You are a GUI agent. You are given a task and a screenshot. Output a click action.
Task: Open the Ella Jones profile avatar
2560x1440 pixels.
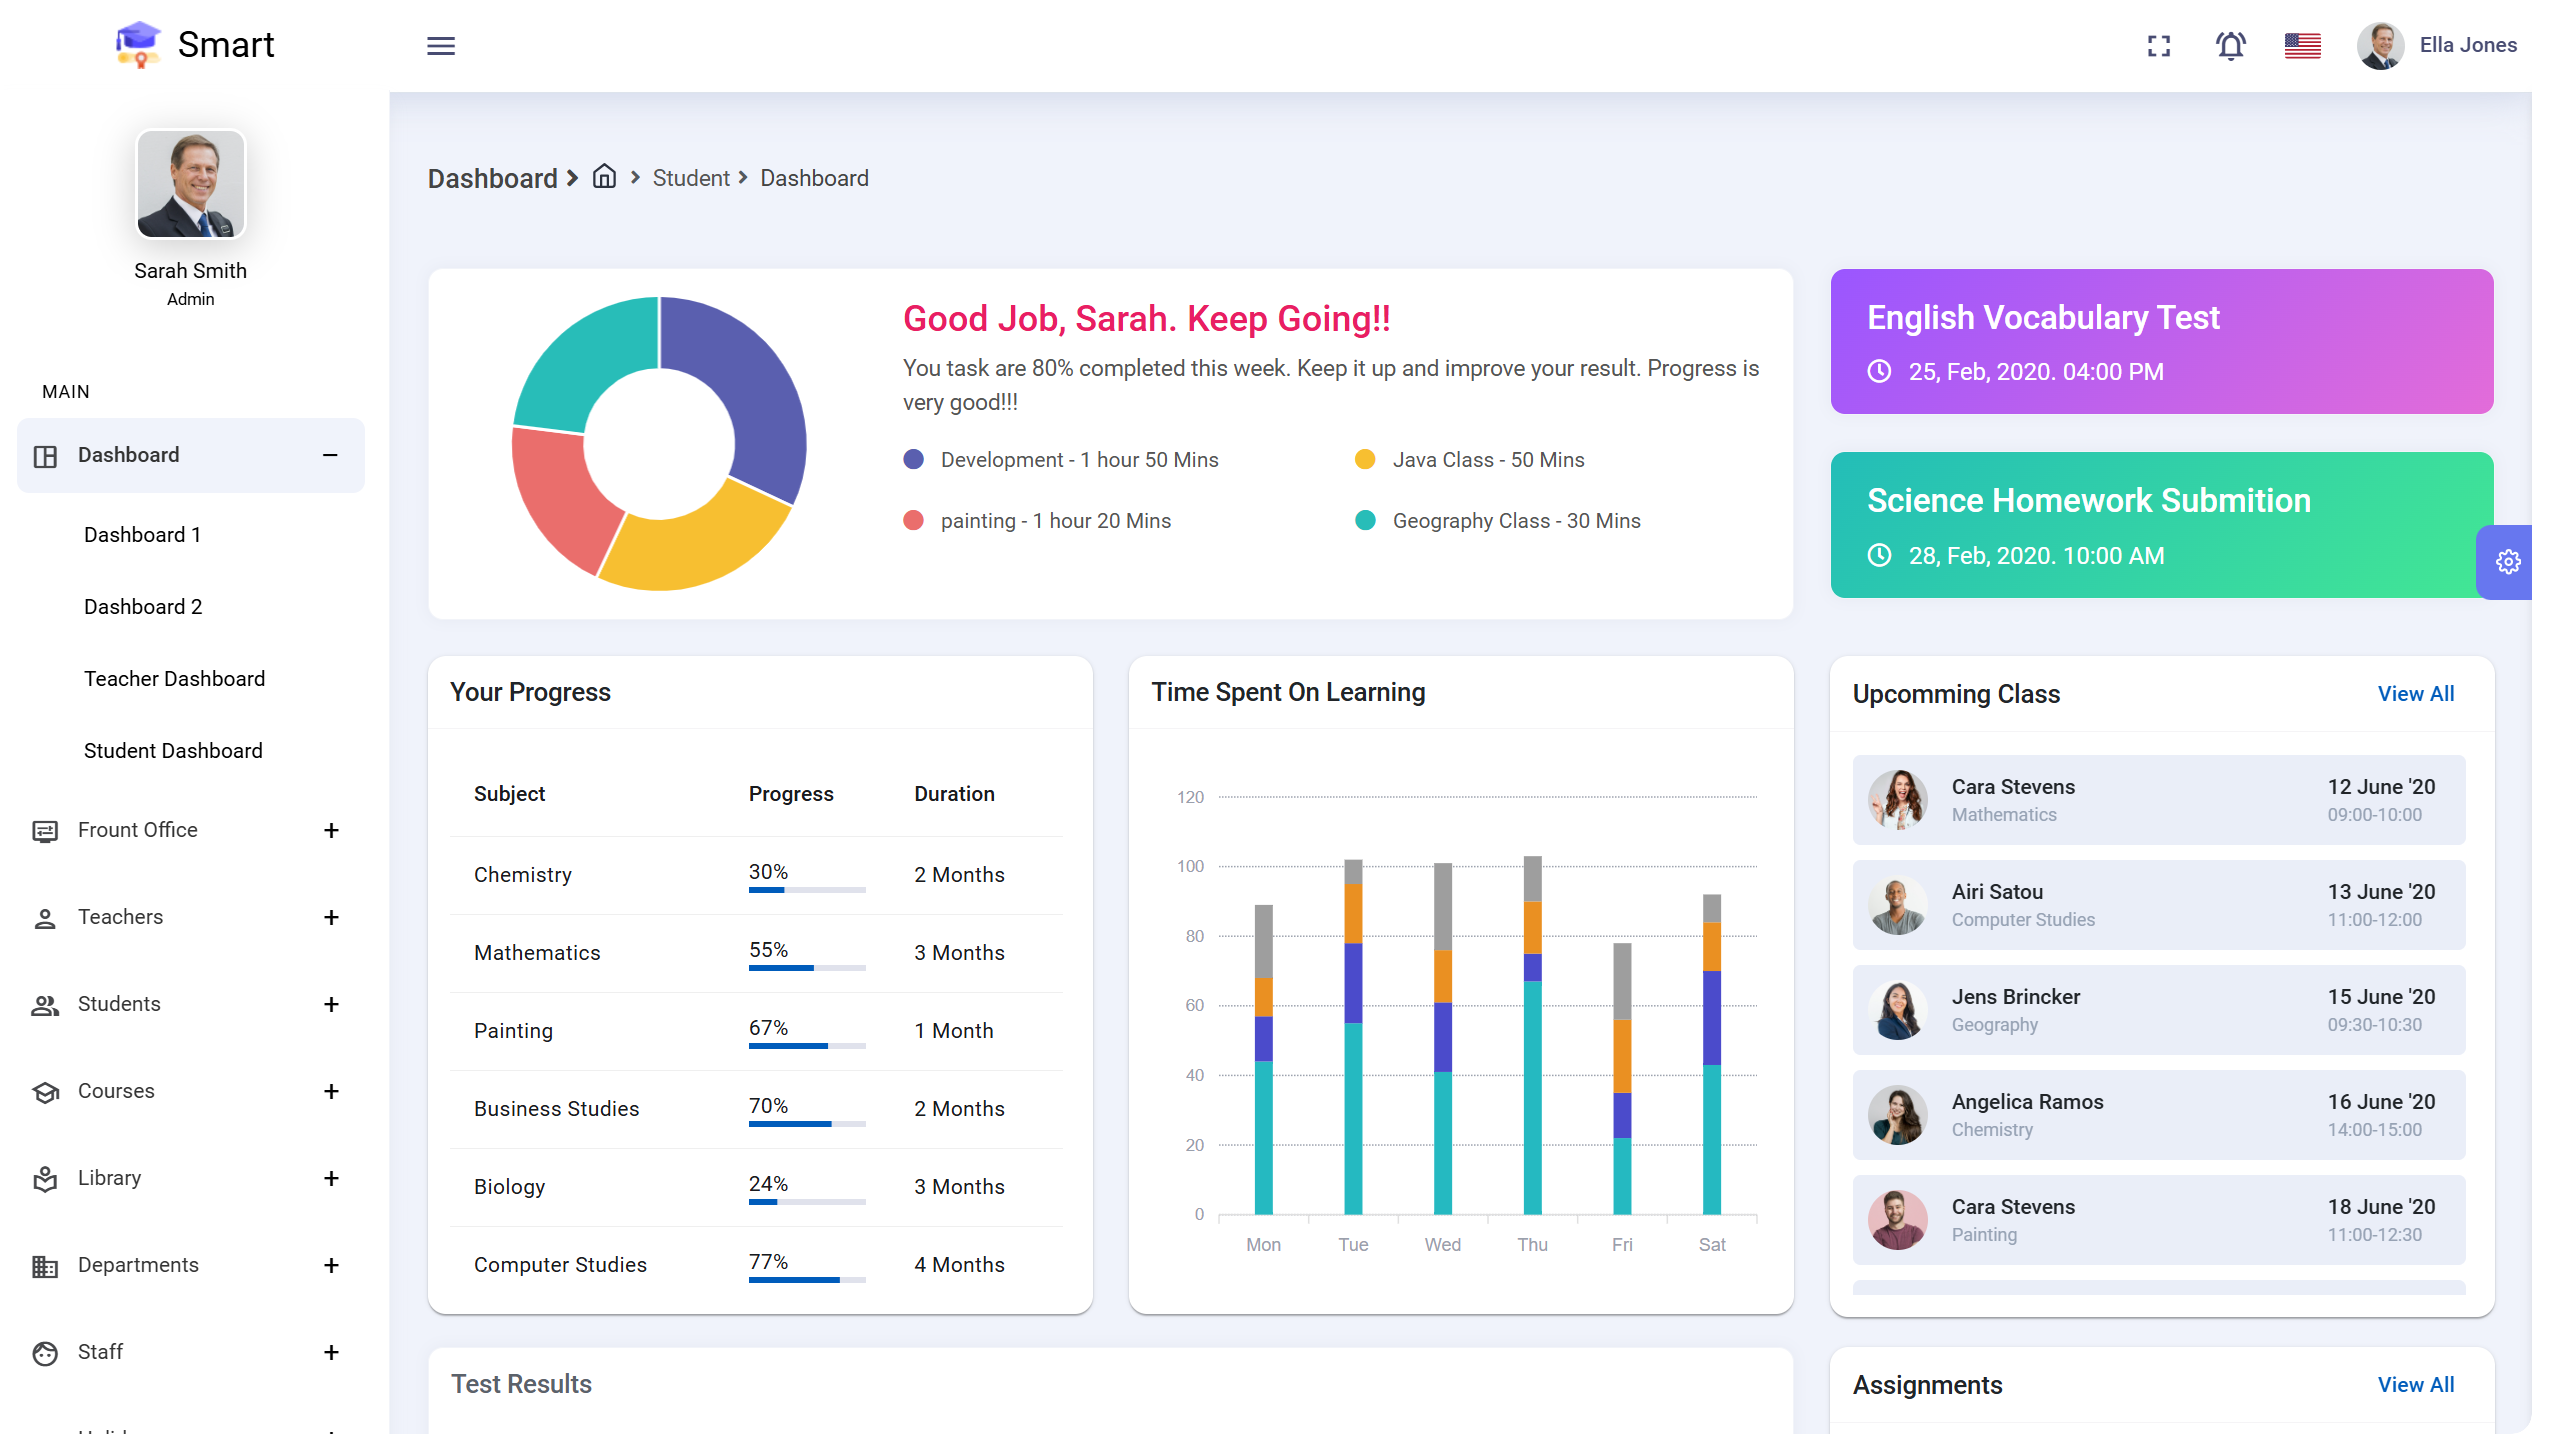click(x=2381, y=45)
